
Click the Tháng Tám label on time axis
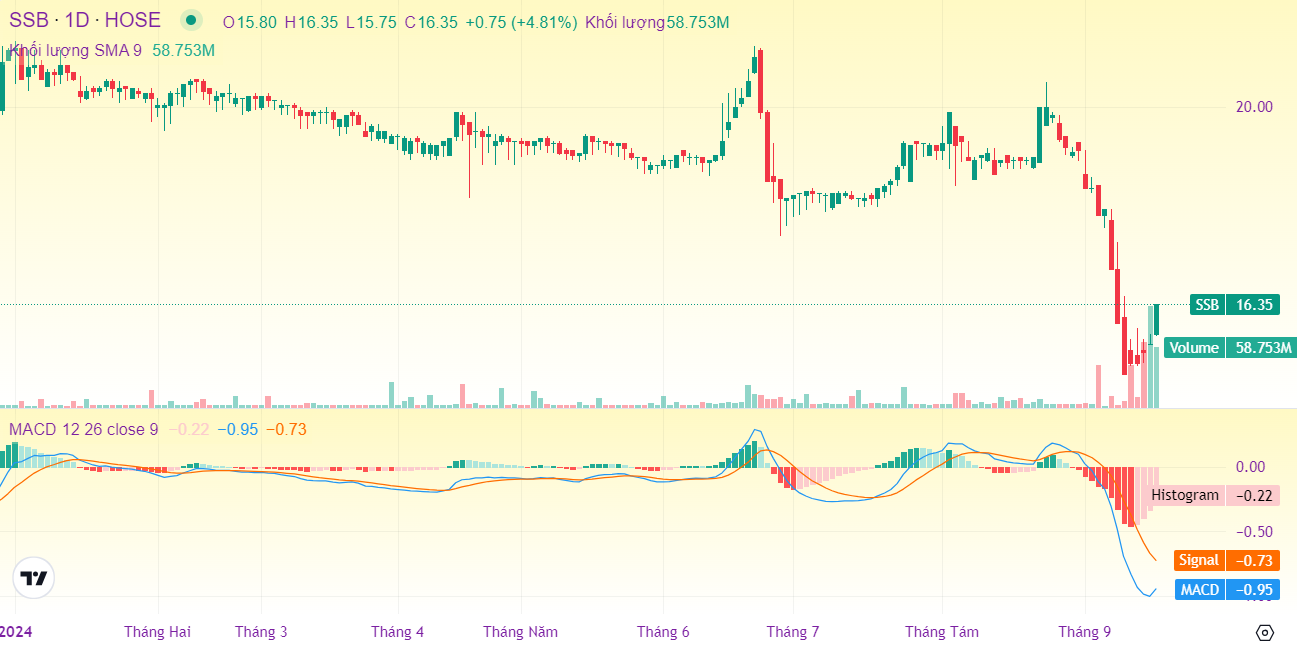pyautogui.click(x=942, y=631)
